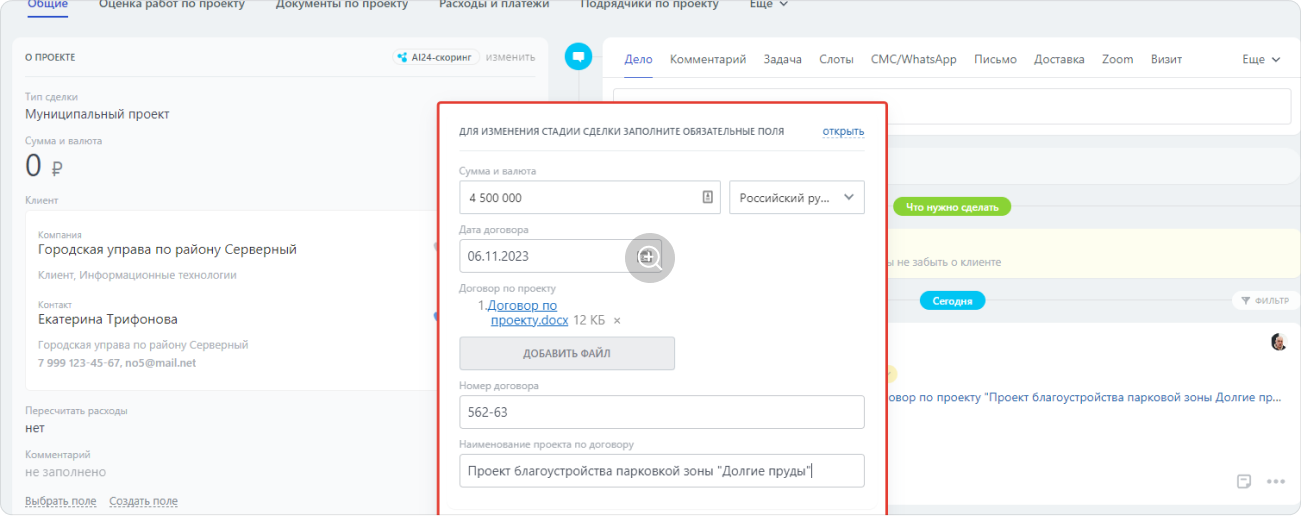The image size is (1301, 516).
Task: Click the calculator icon in the amount field
Action: (707, 198)
